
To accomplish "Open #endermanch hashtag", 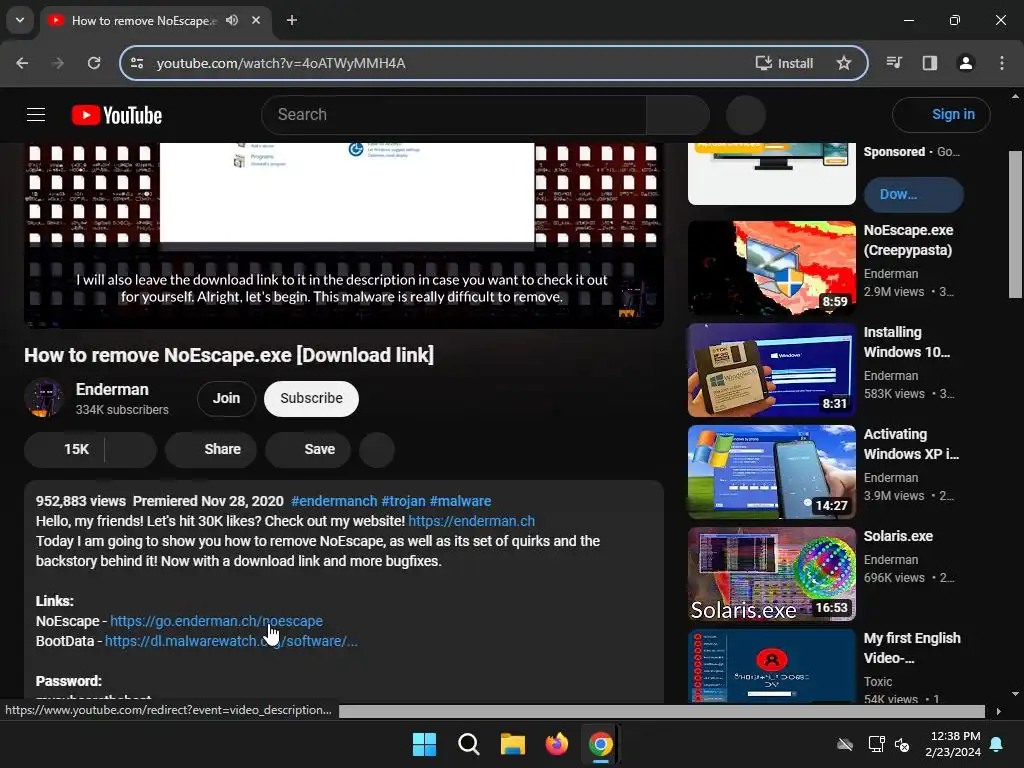I will [x=334, y=501].
